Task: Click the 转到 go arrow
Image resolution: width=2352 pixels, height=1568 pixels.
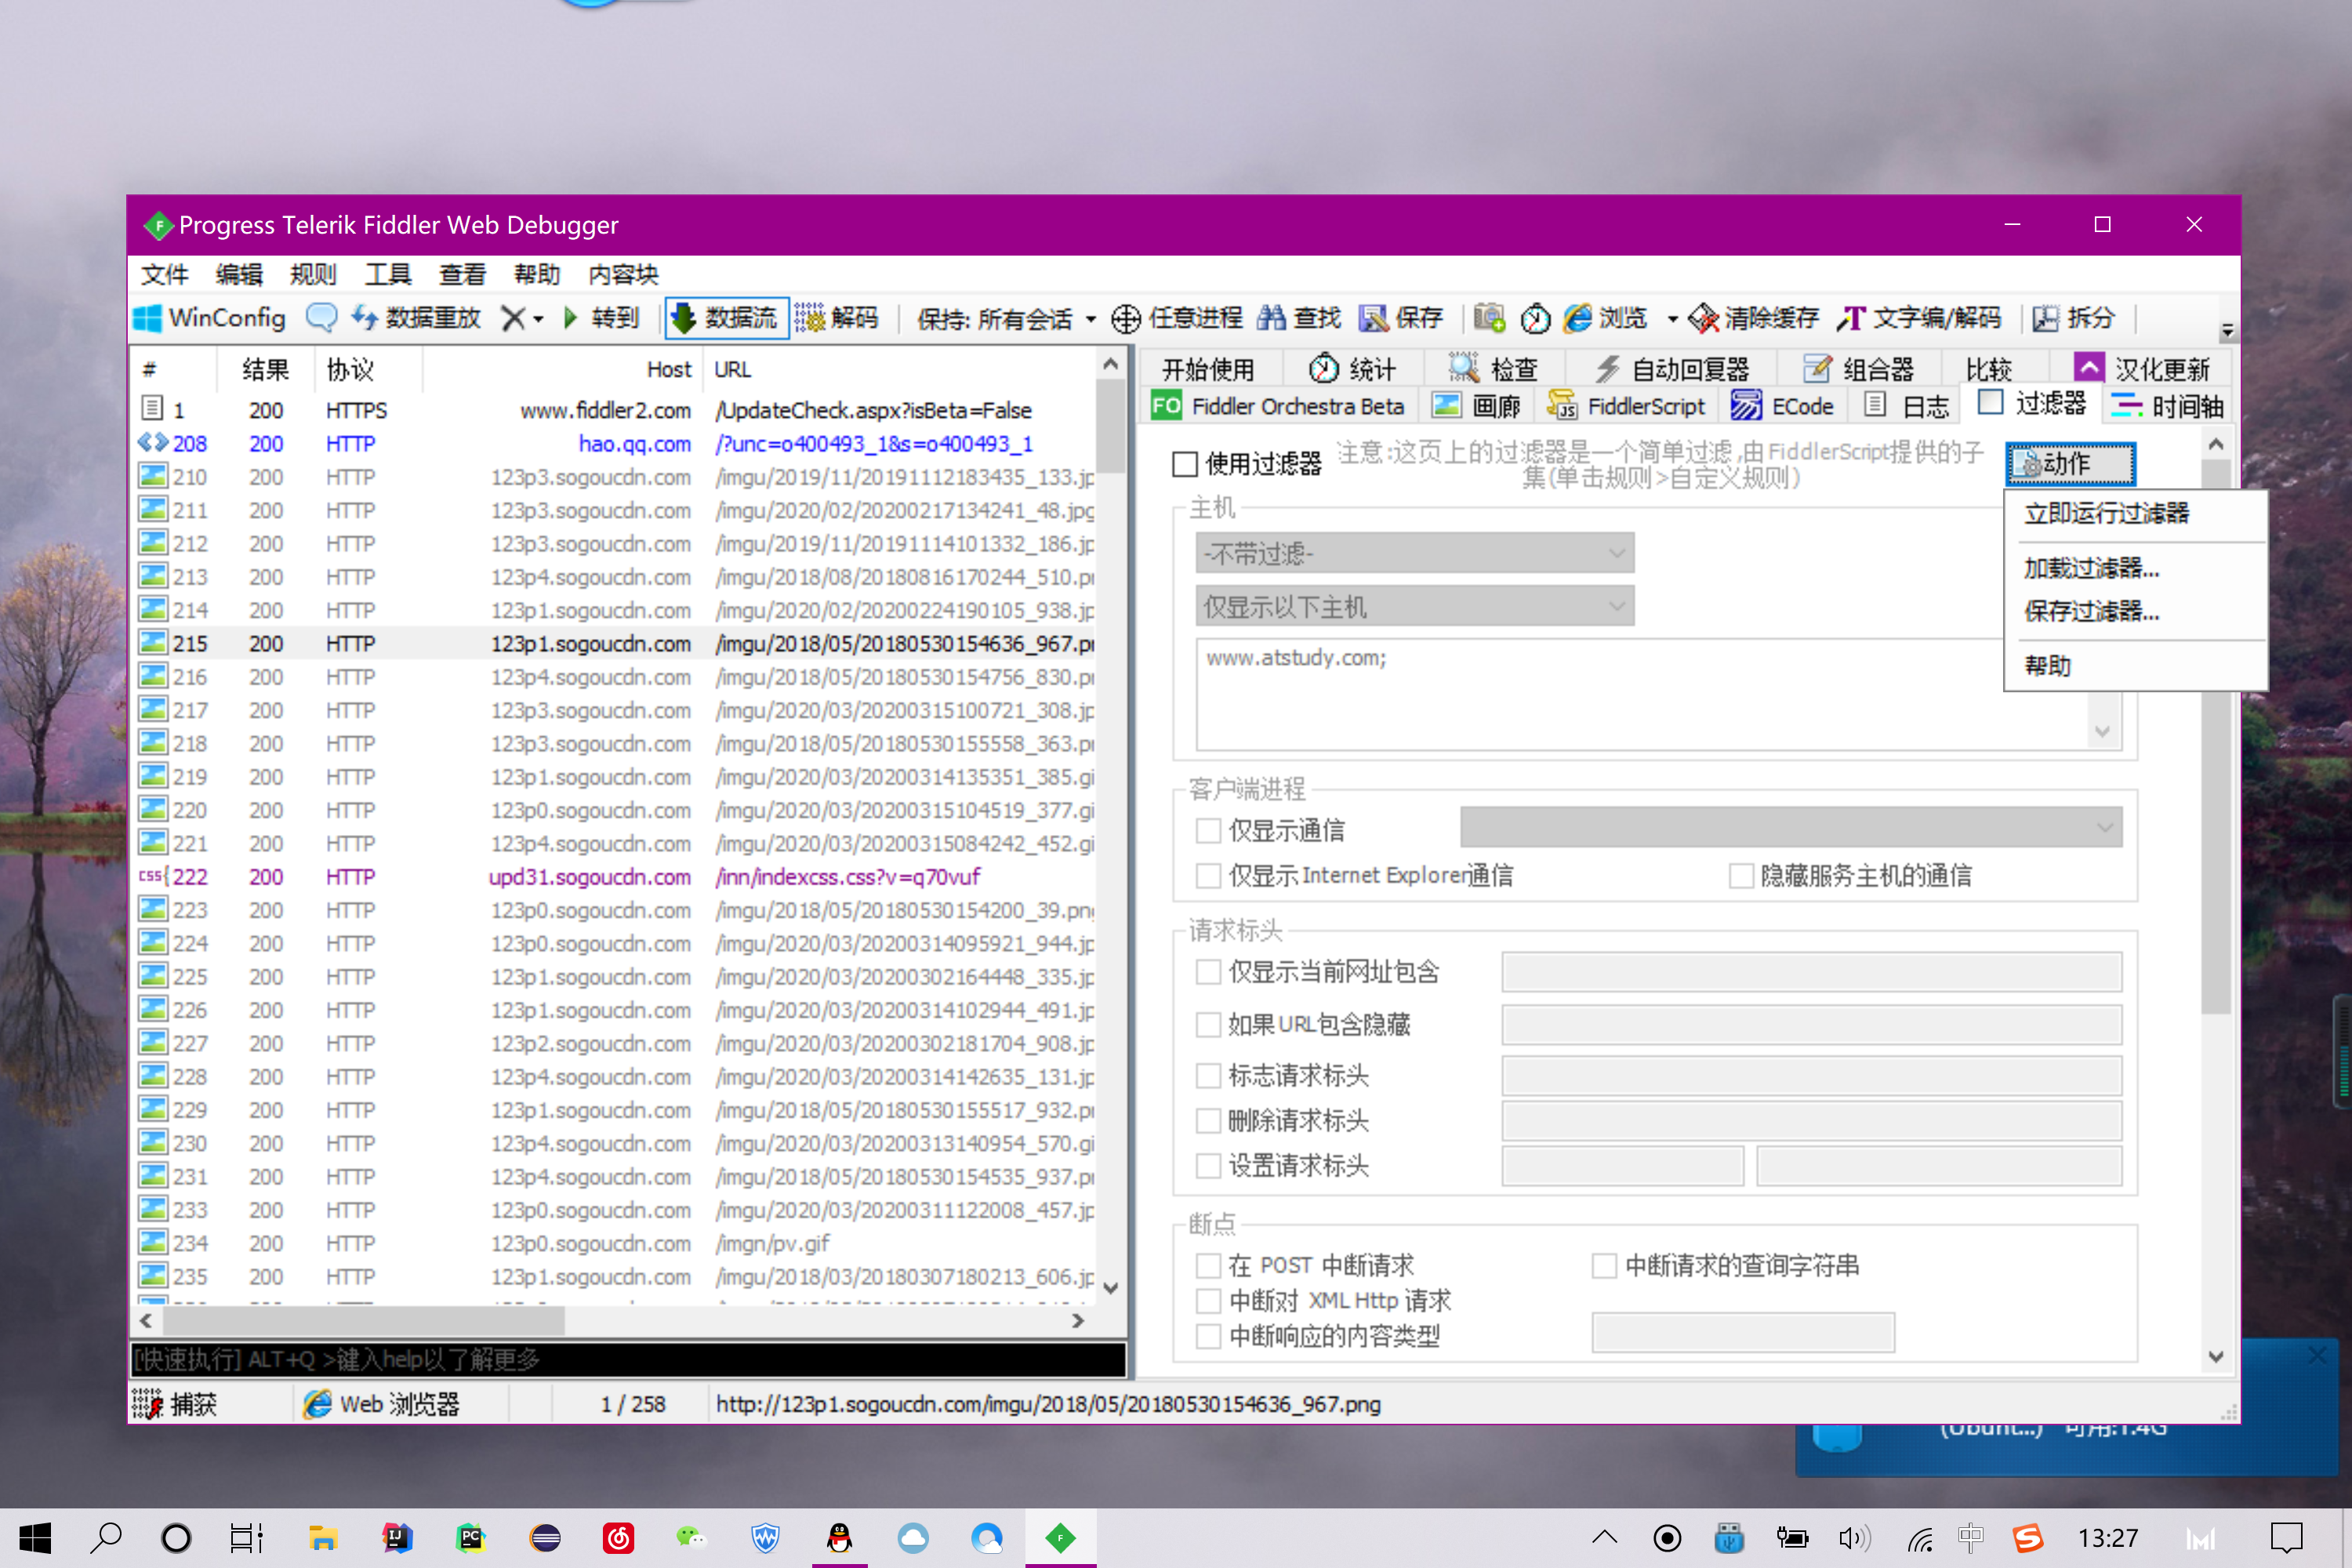Action: 601,318
